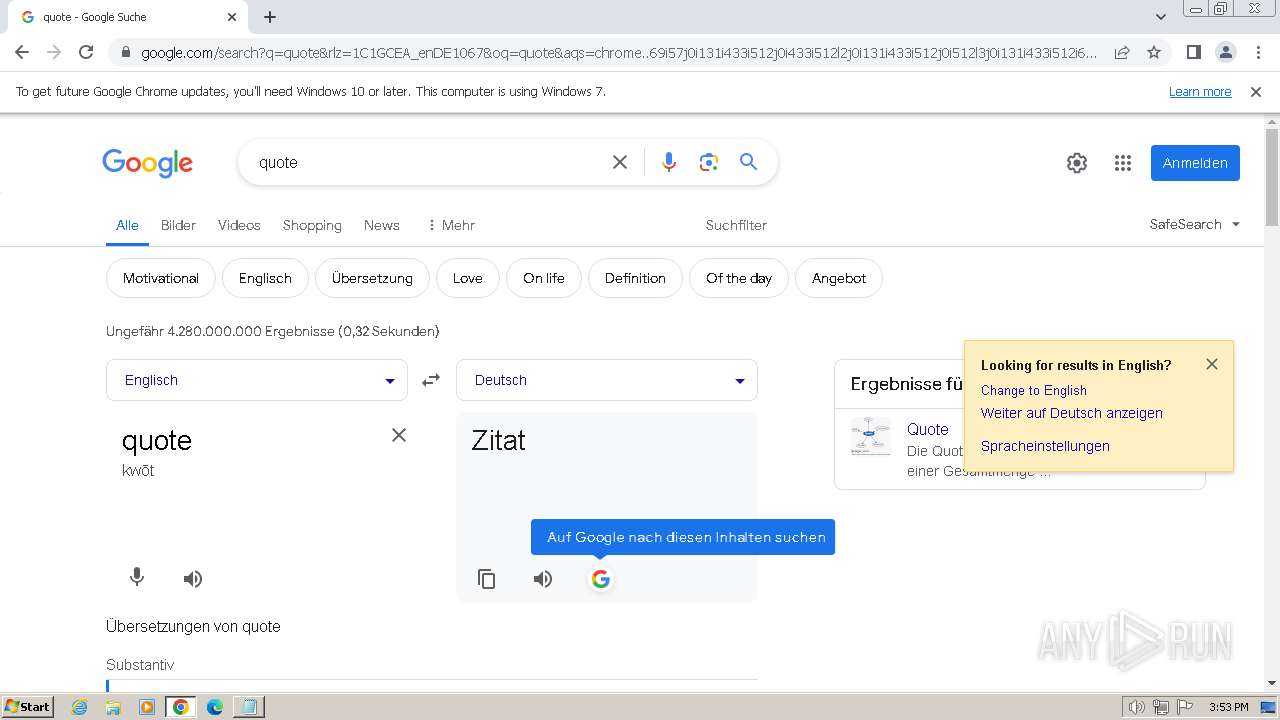Screen dimensions: 1280x720
Task: Clear the source word quote
Action: [399, 435]
